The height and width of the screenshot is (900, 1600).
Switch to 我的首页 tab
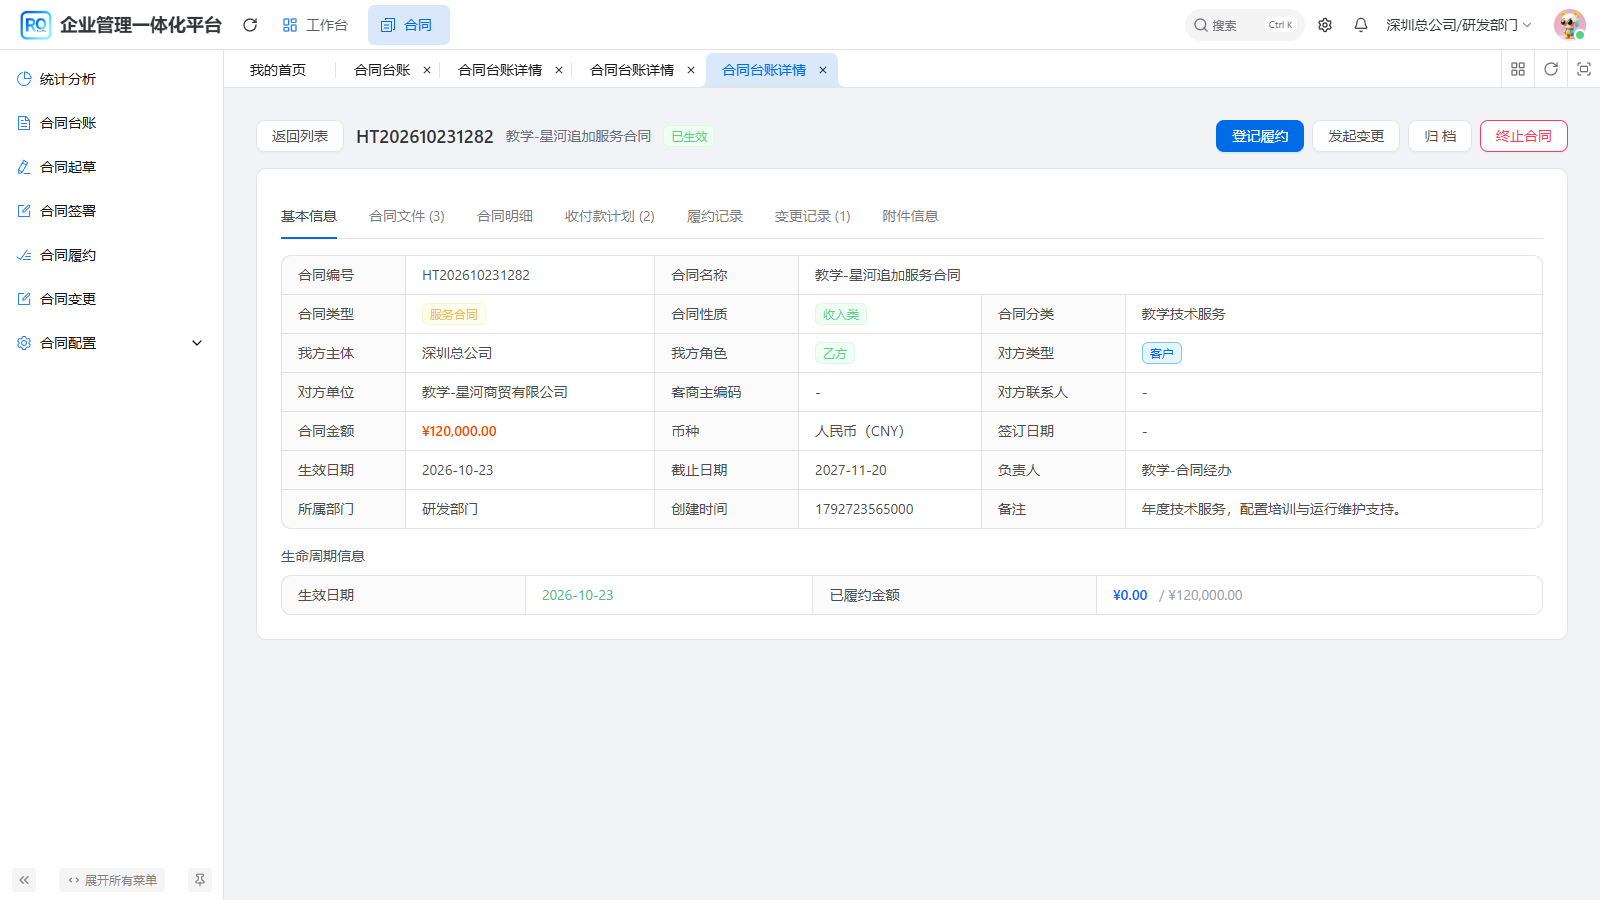[x=278, y=70]
